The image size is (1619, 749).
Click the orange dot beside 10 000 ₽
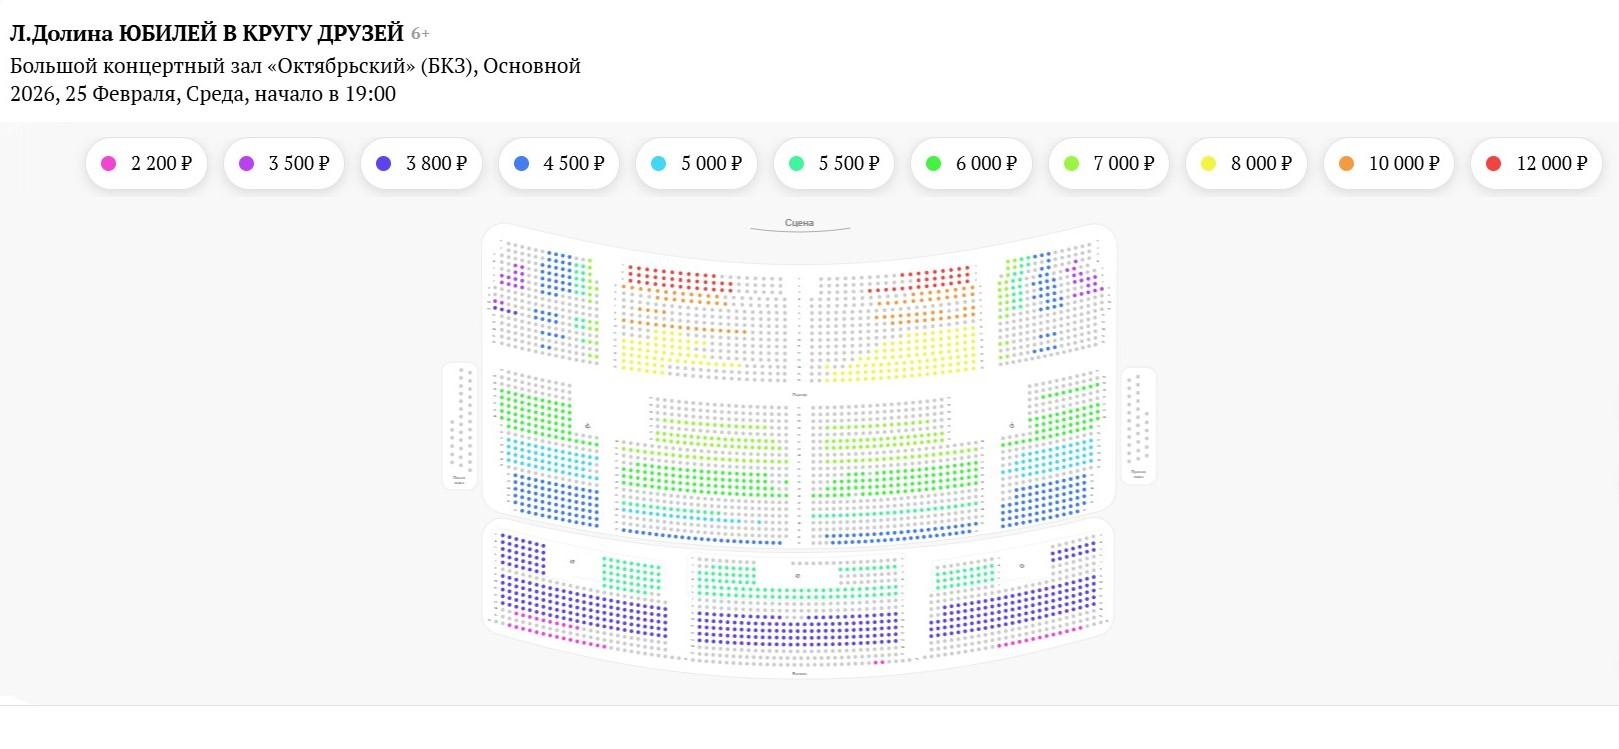point(1346,163)
